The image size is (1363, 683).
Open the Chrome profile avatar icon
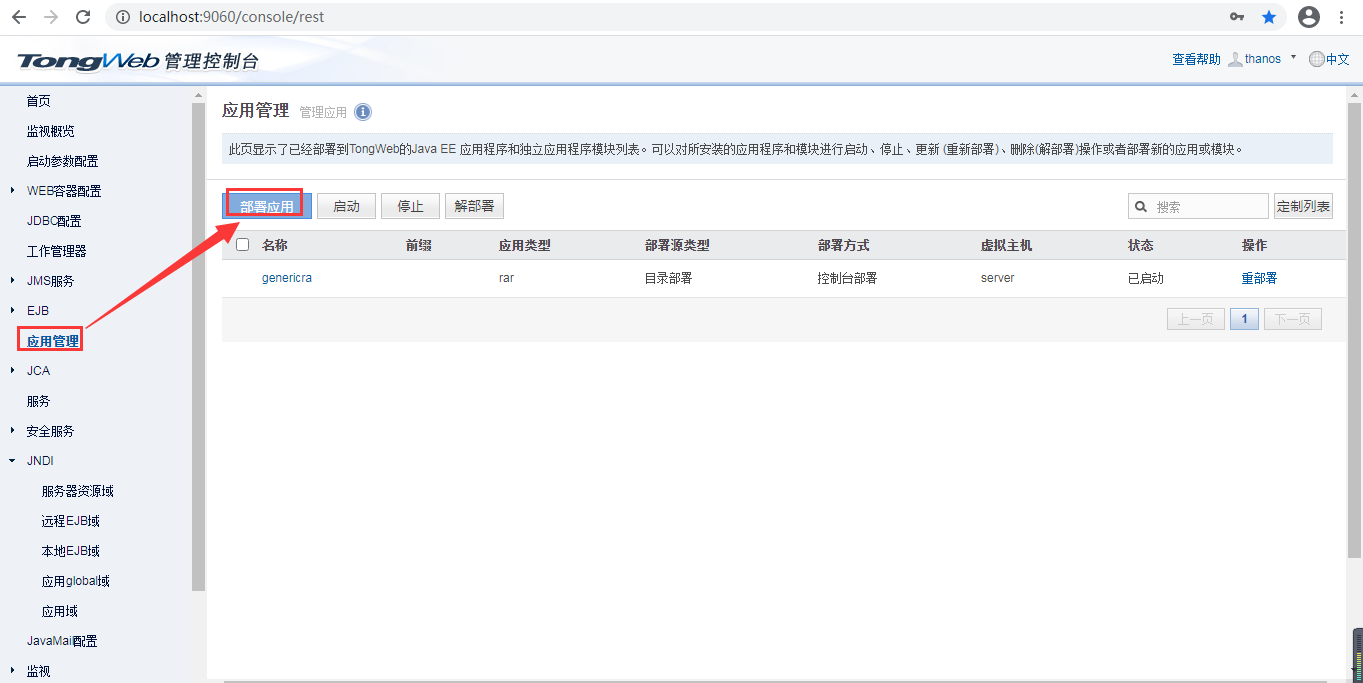[1308, 17]
